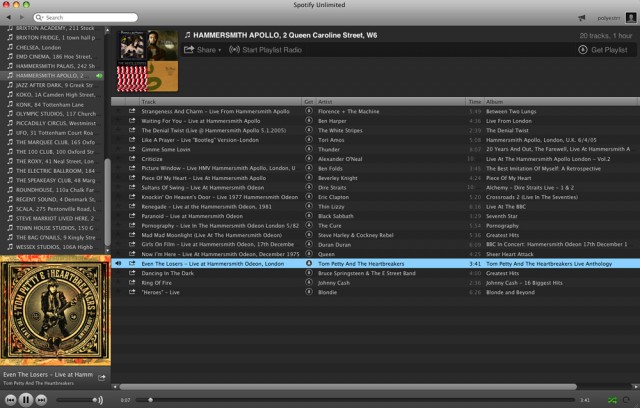Click the Get icon for The White Stripes
Viewport: 640px width, 408px height.
coord(309,130)
